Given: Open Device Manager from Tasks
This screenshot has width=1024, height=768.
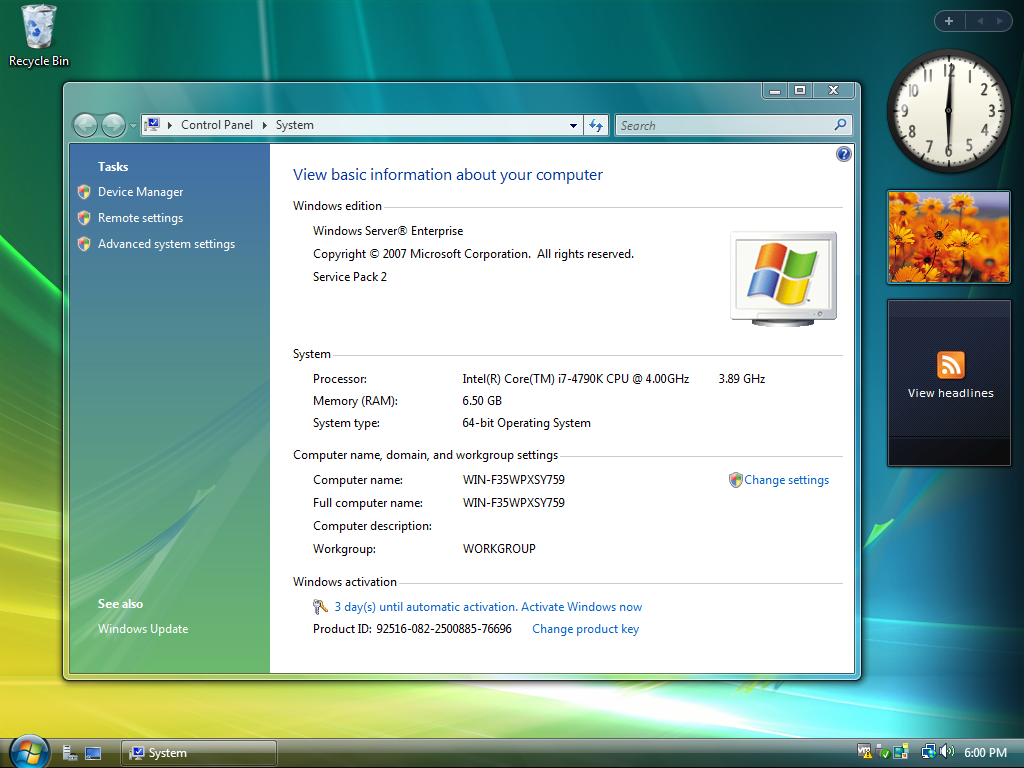Looking at the screenshot, I should click(x=140, y=192).
